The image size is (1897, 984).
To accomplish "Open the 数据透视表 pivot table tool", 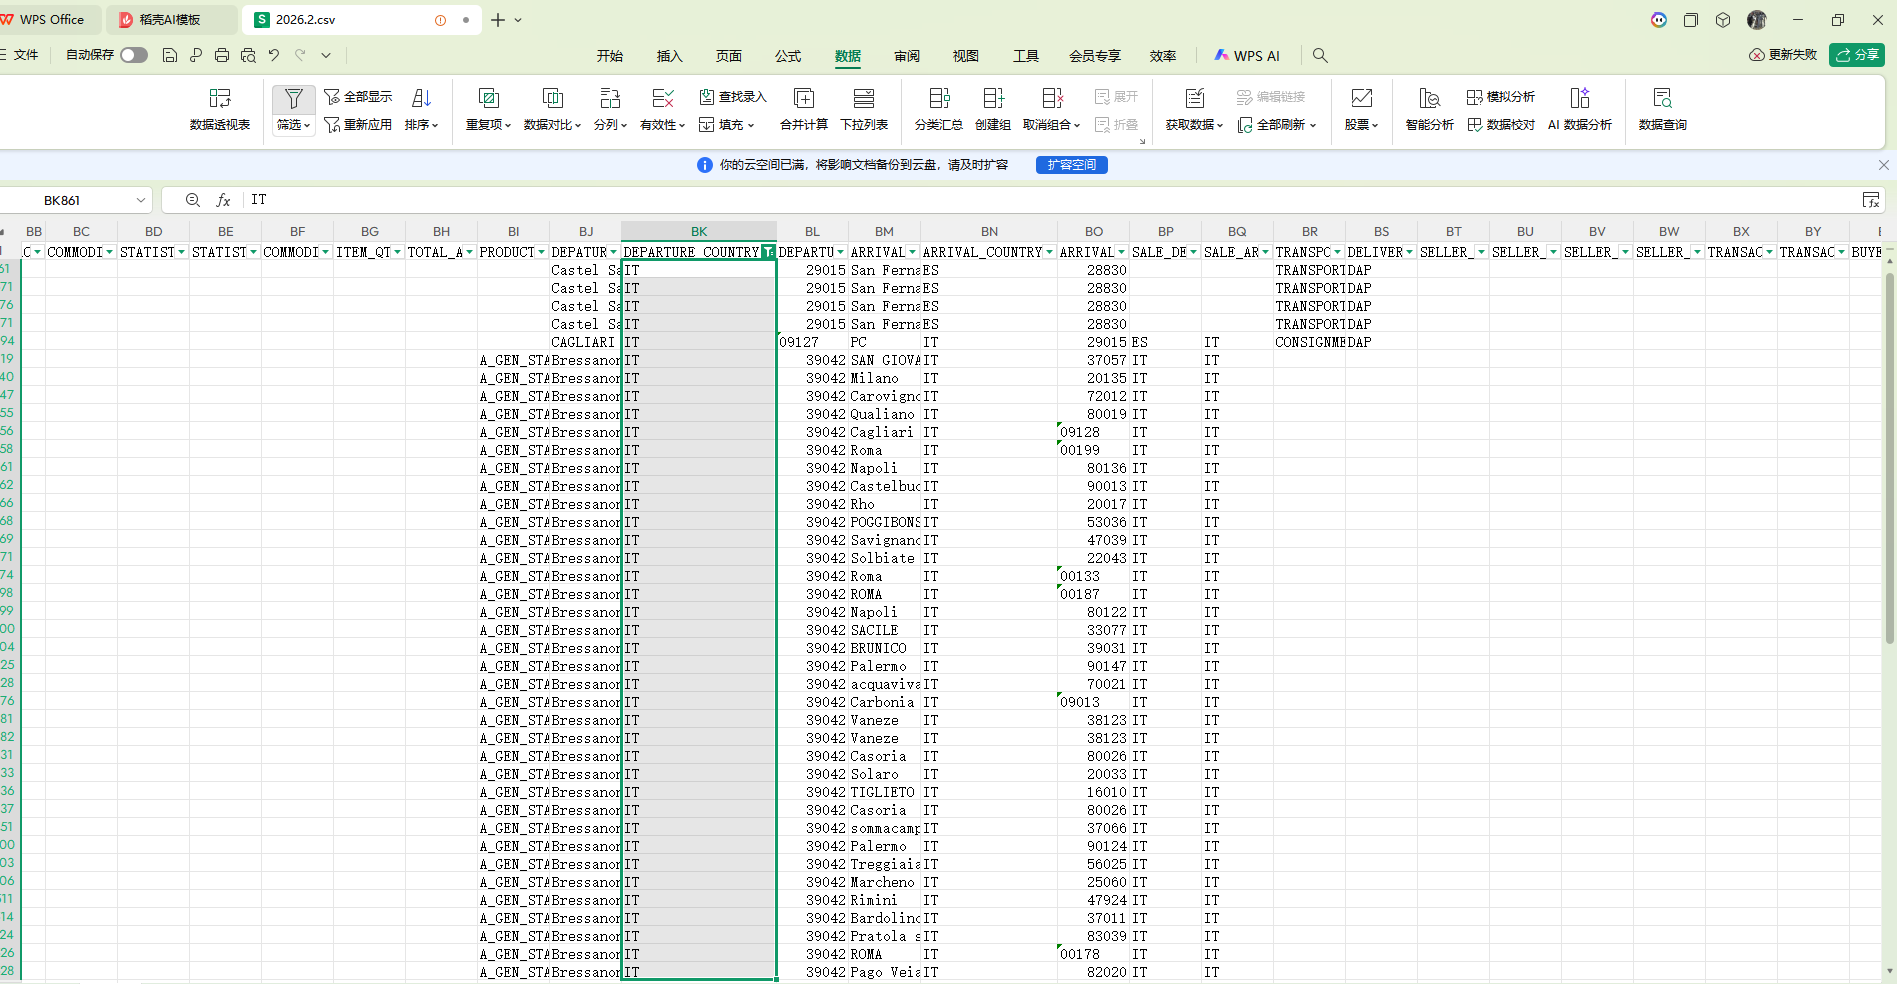I will tap(219, 108).
